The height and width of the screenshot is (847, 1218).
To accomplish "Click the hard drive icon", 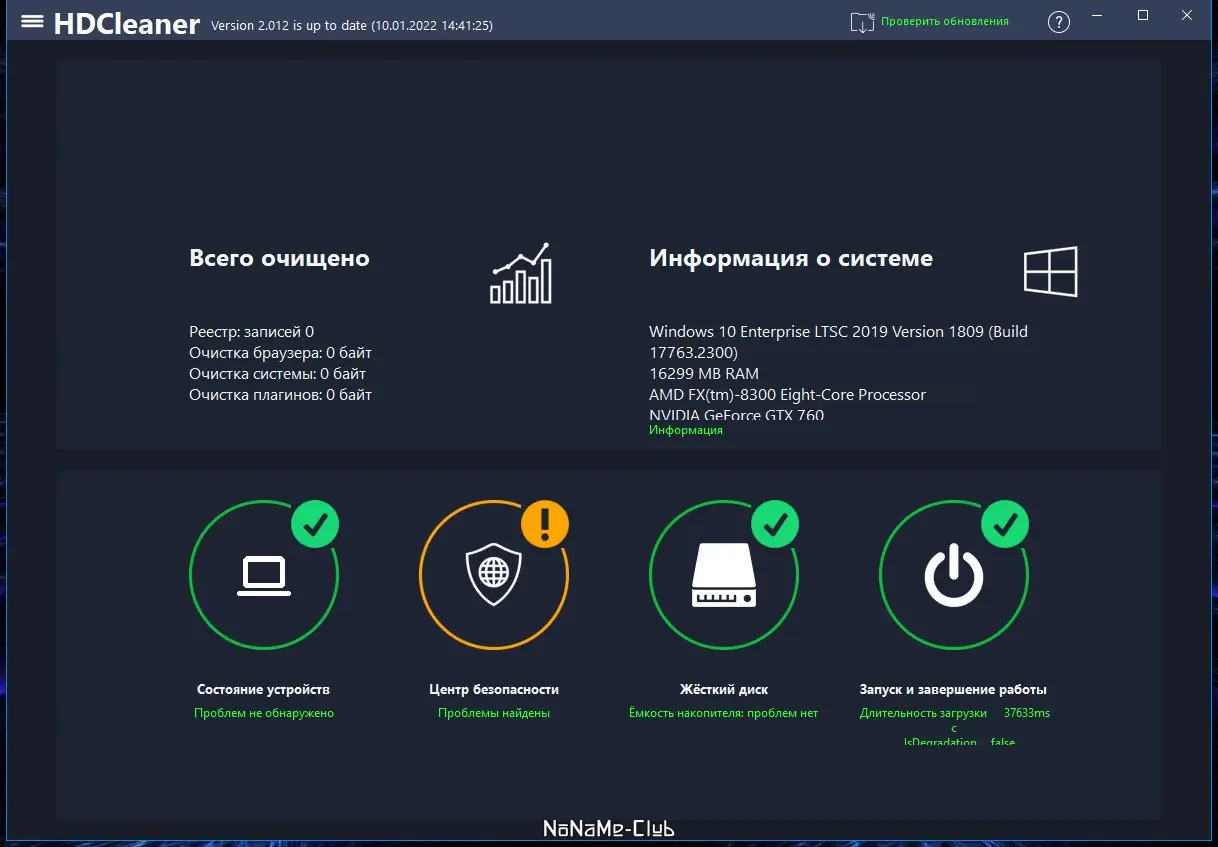I will point(724,575).
